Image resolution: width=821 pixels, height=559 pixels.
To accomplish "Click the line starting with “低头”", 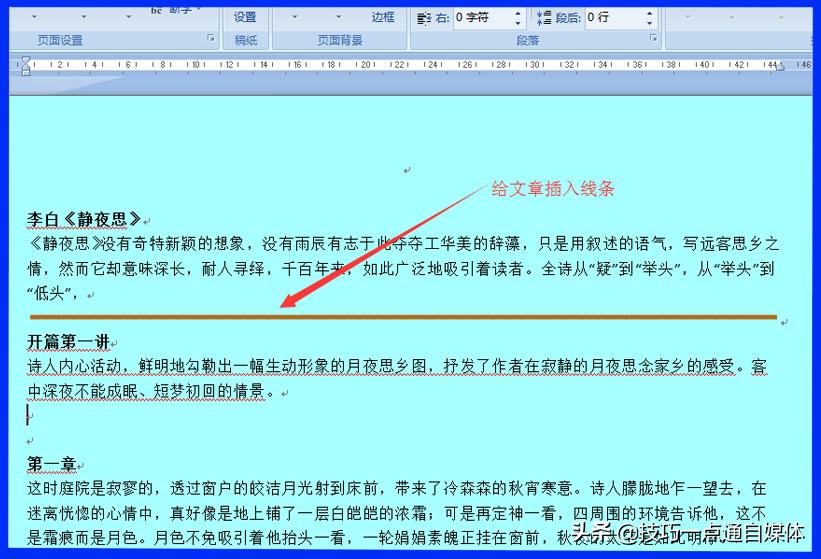I will [53, 293].
